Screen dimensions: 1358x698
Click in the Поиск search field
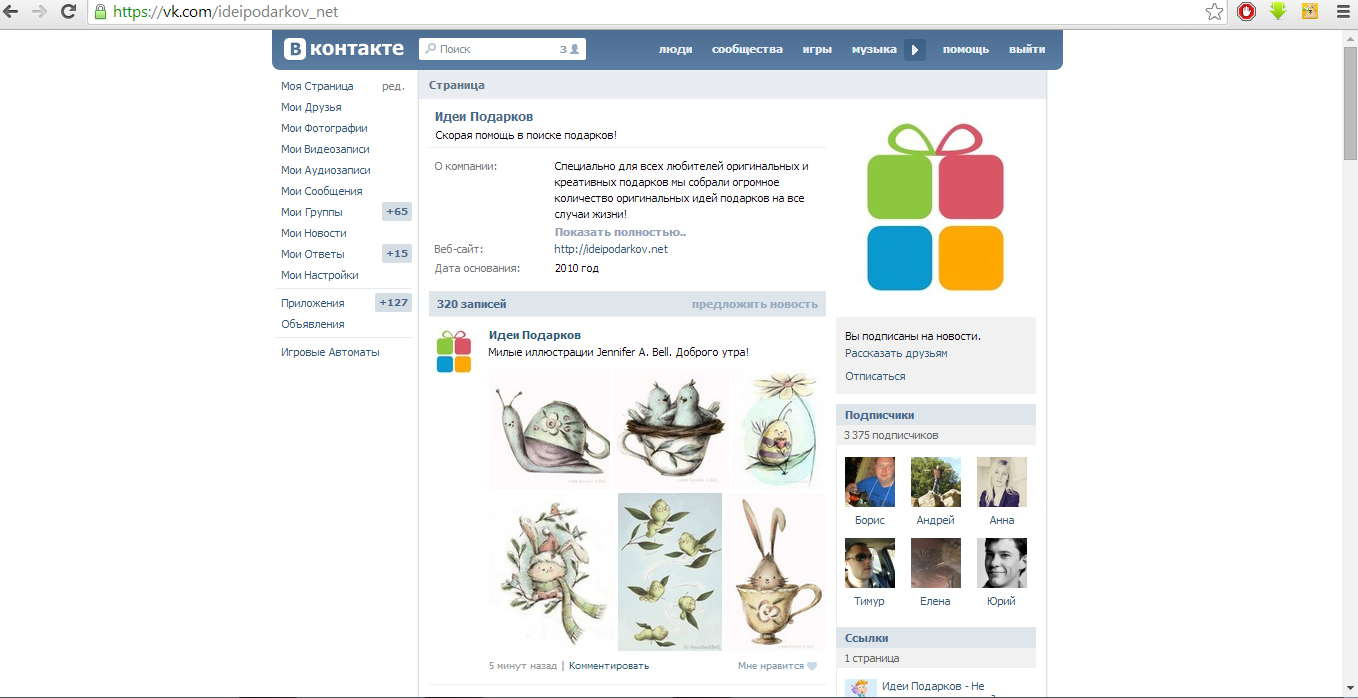[x=502, y=49]
